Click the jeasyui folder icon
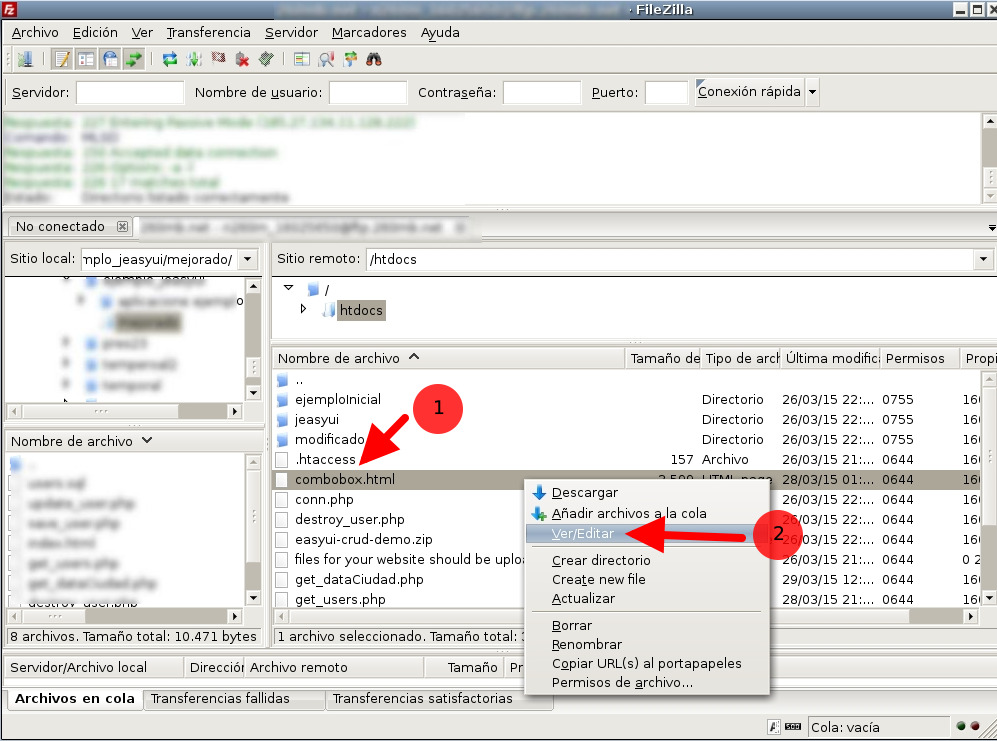 click(283, 420)
